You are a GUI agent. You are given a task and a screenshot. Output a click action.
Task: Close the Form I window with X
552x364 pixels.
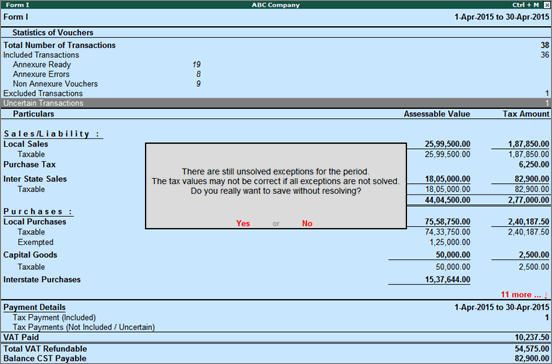tap(546, 5)
